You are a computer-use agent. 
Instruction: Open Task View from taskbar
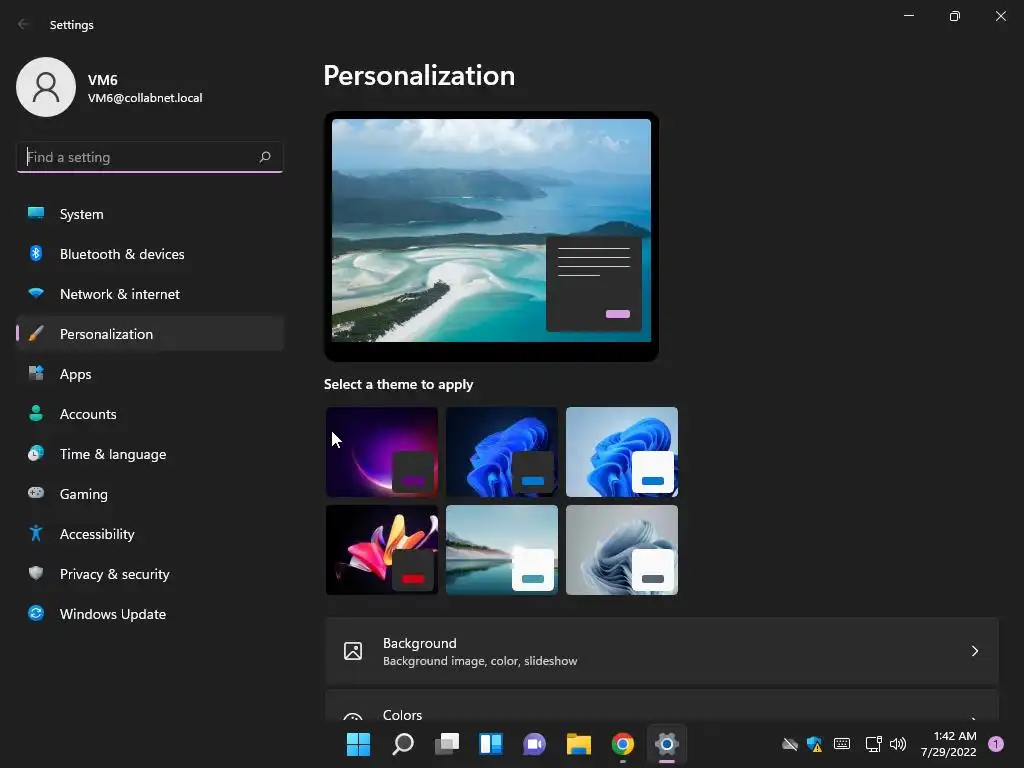pos(447,744)
